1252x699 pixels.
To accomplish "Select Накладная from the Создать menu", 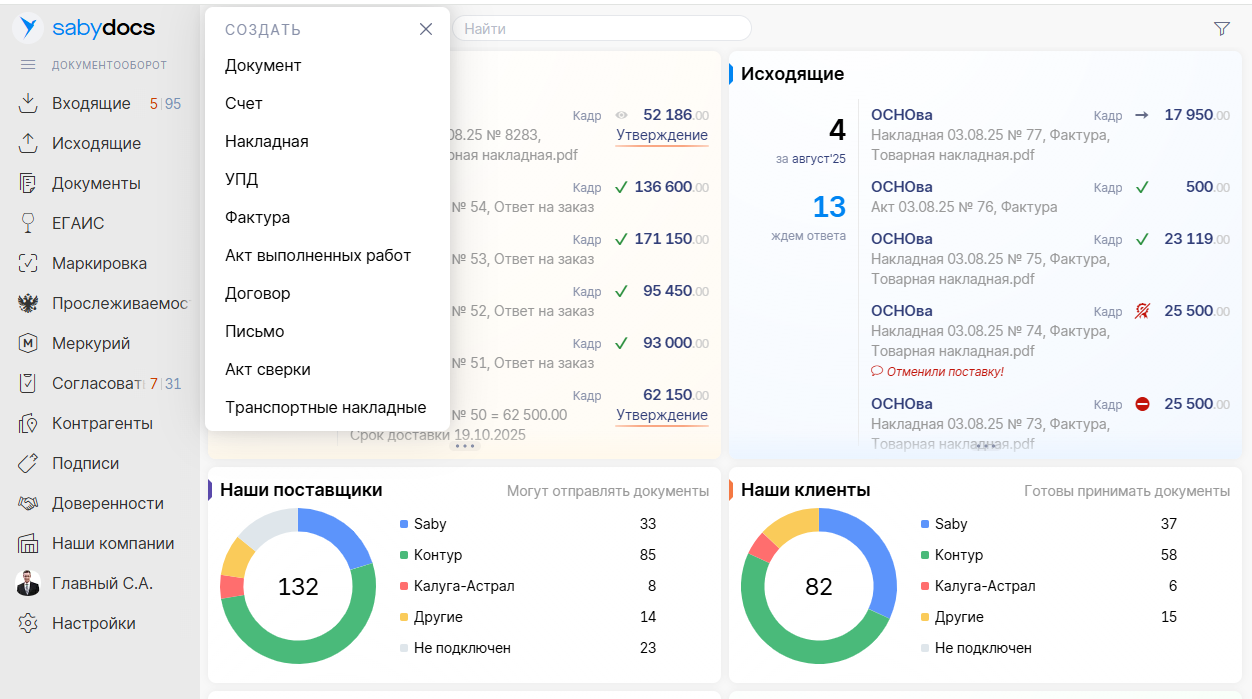I will coord(266,141).
